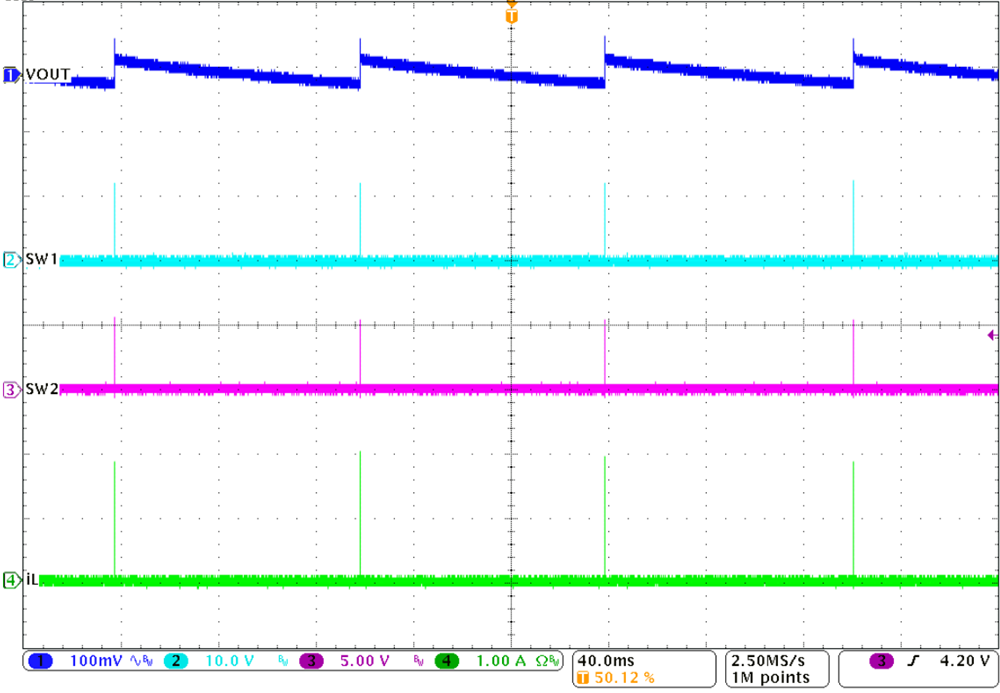Click the Channel 1 marker beside VOUT
The width and height of the screenshot is (1000, 693).
(9, 74)
